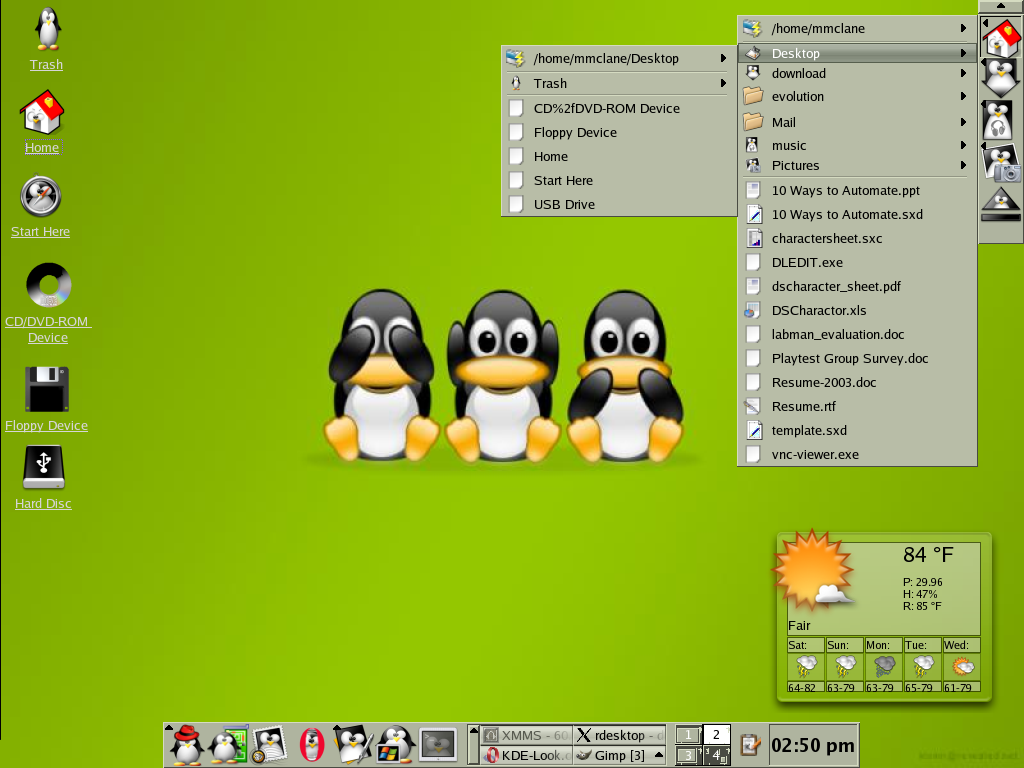Viewport: 1024px width, 768px height.
Task: Click the clock showing 02:50 pm
Action: pos(812,745)
